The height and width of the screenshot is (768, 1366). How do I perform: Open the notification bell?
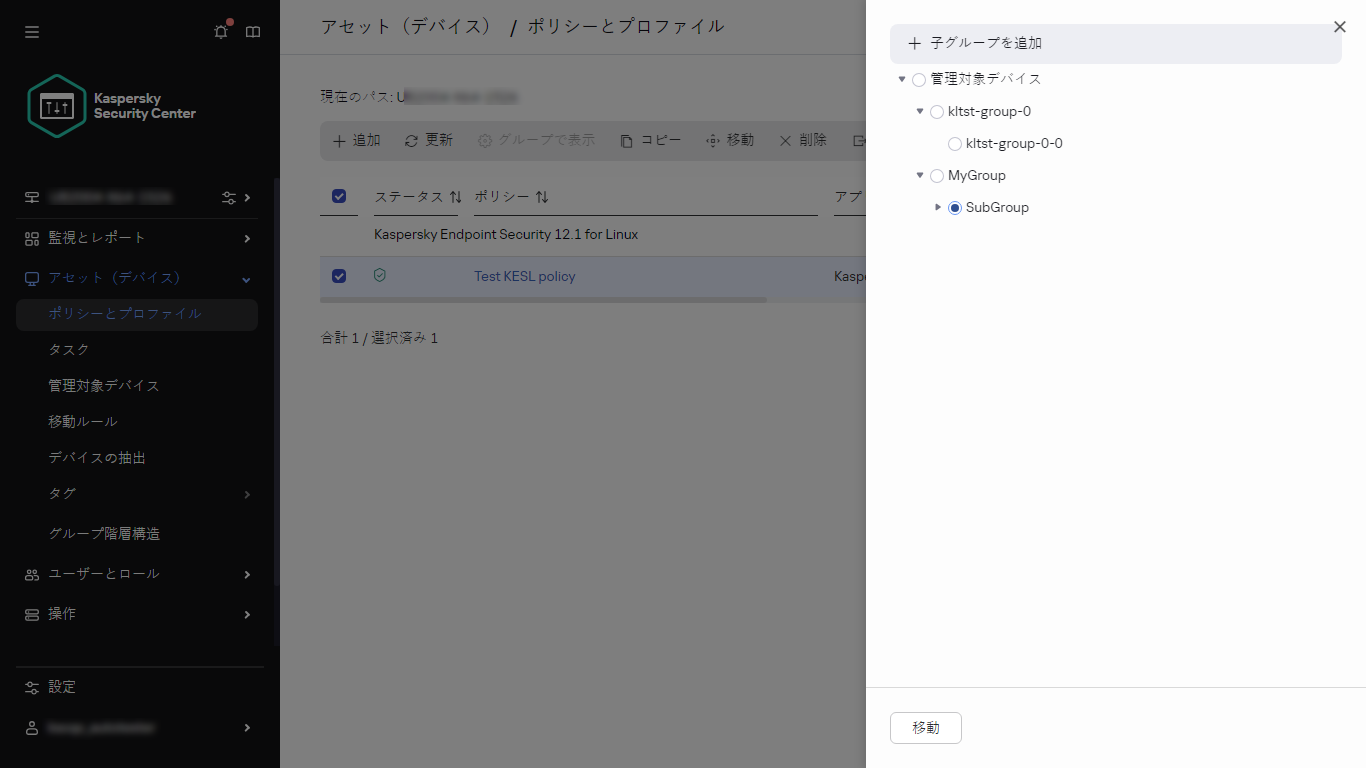pos(220,31)
